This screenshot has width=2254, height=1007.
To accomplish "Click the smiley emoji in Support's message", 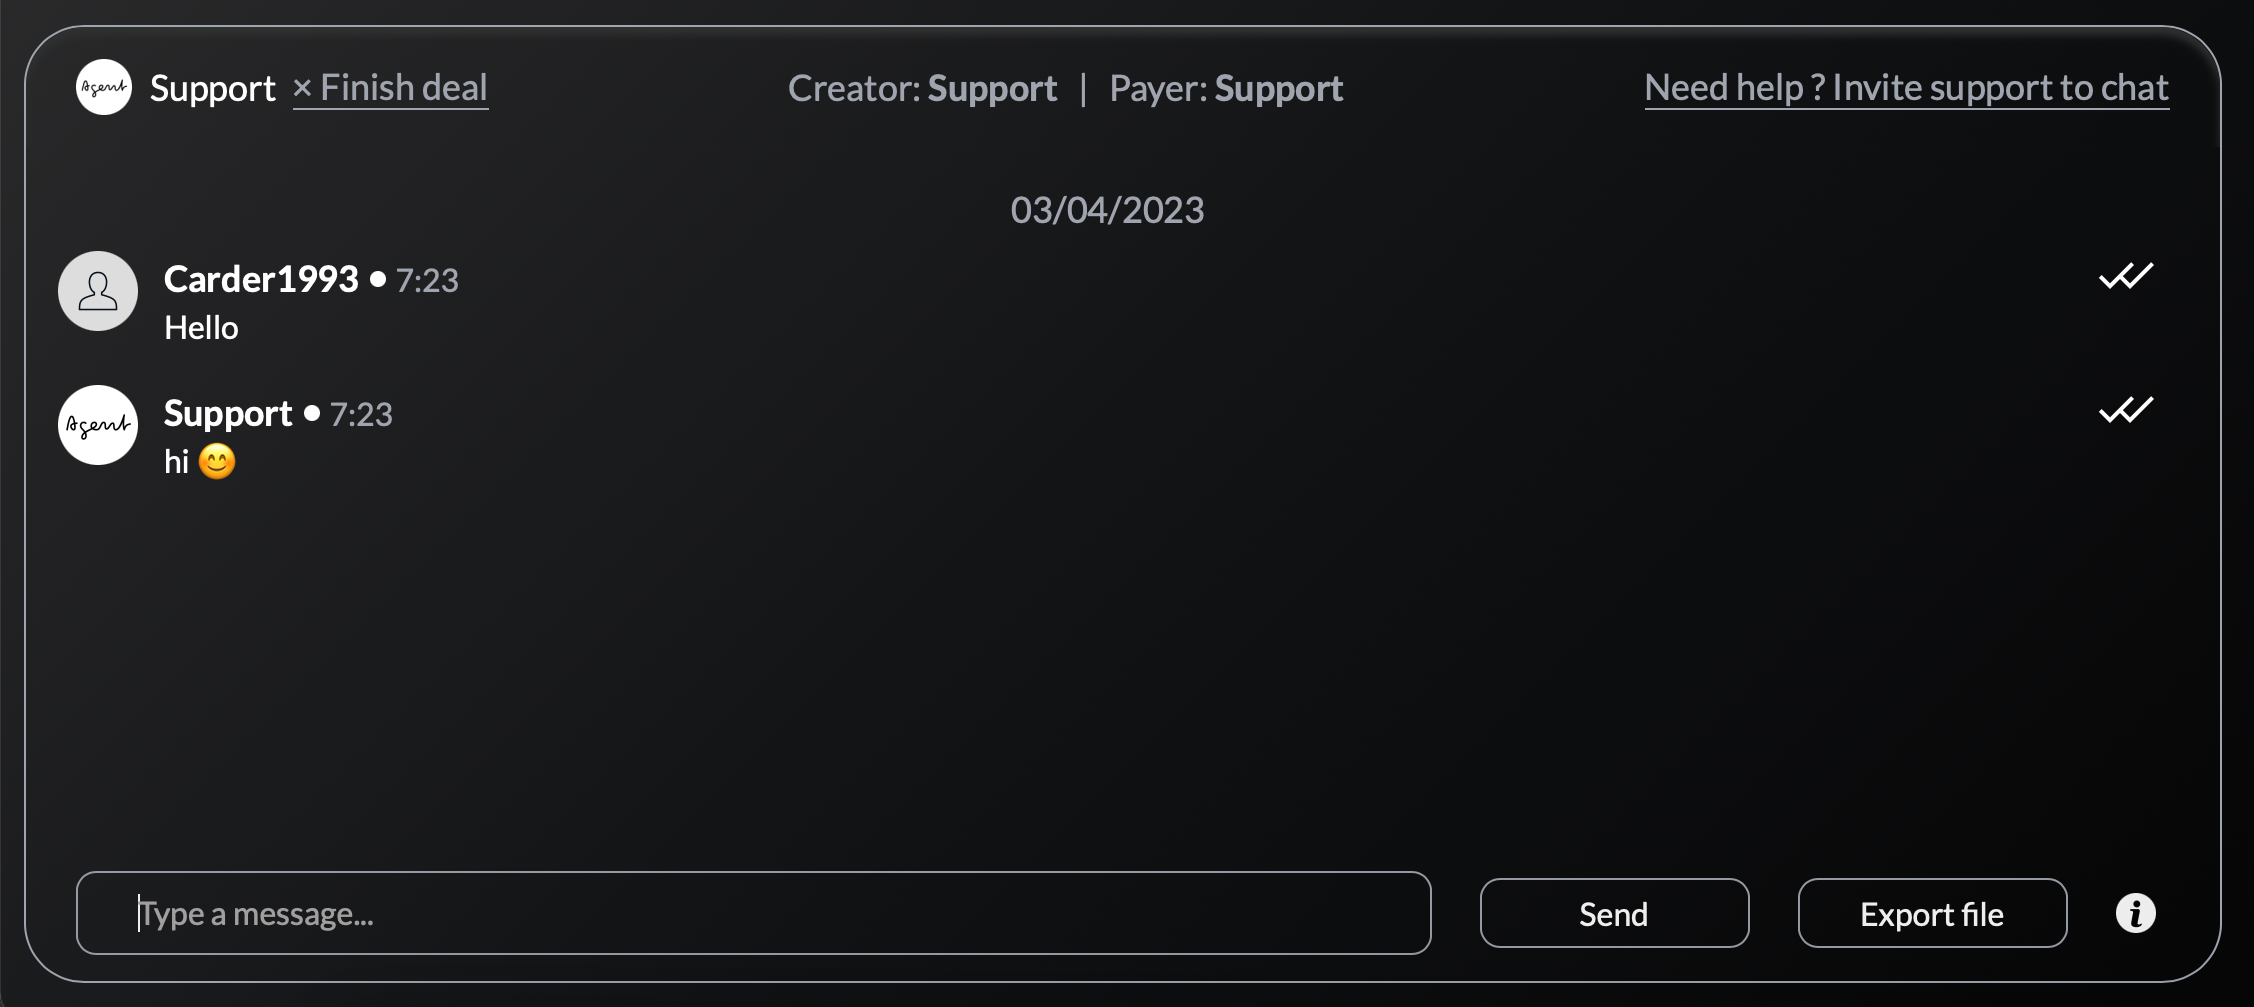I will (217, 461).
